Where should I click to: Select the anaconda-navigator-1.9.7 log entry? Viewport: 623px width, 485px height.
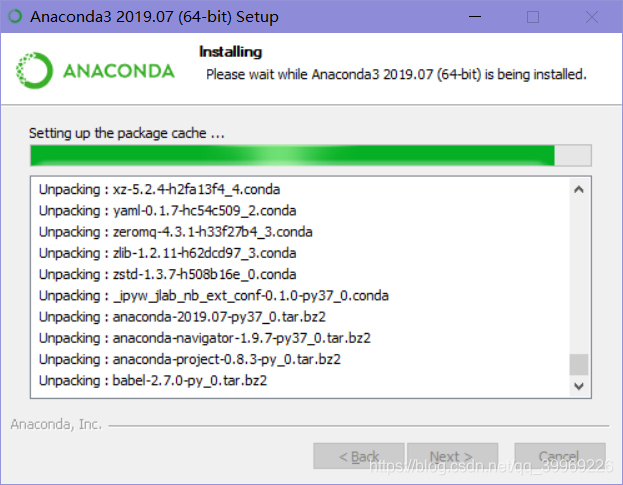[x=205, y=338]
